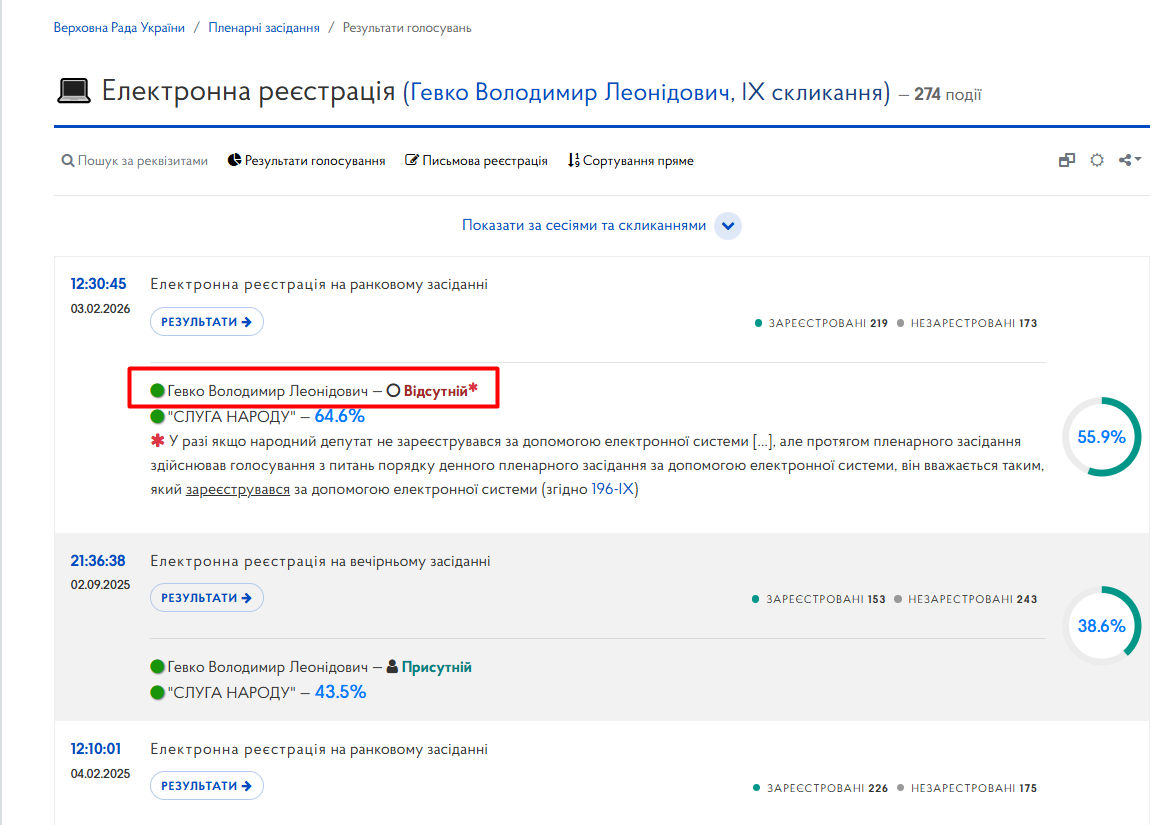Click ЗАРЕЄСТРОВАНІ 226 counter
The image size is (1159, 825).
tap(820, 788)
